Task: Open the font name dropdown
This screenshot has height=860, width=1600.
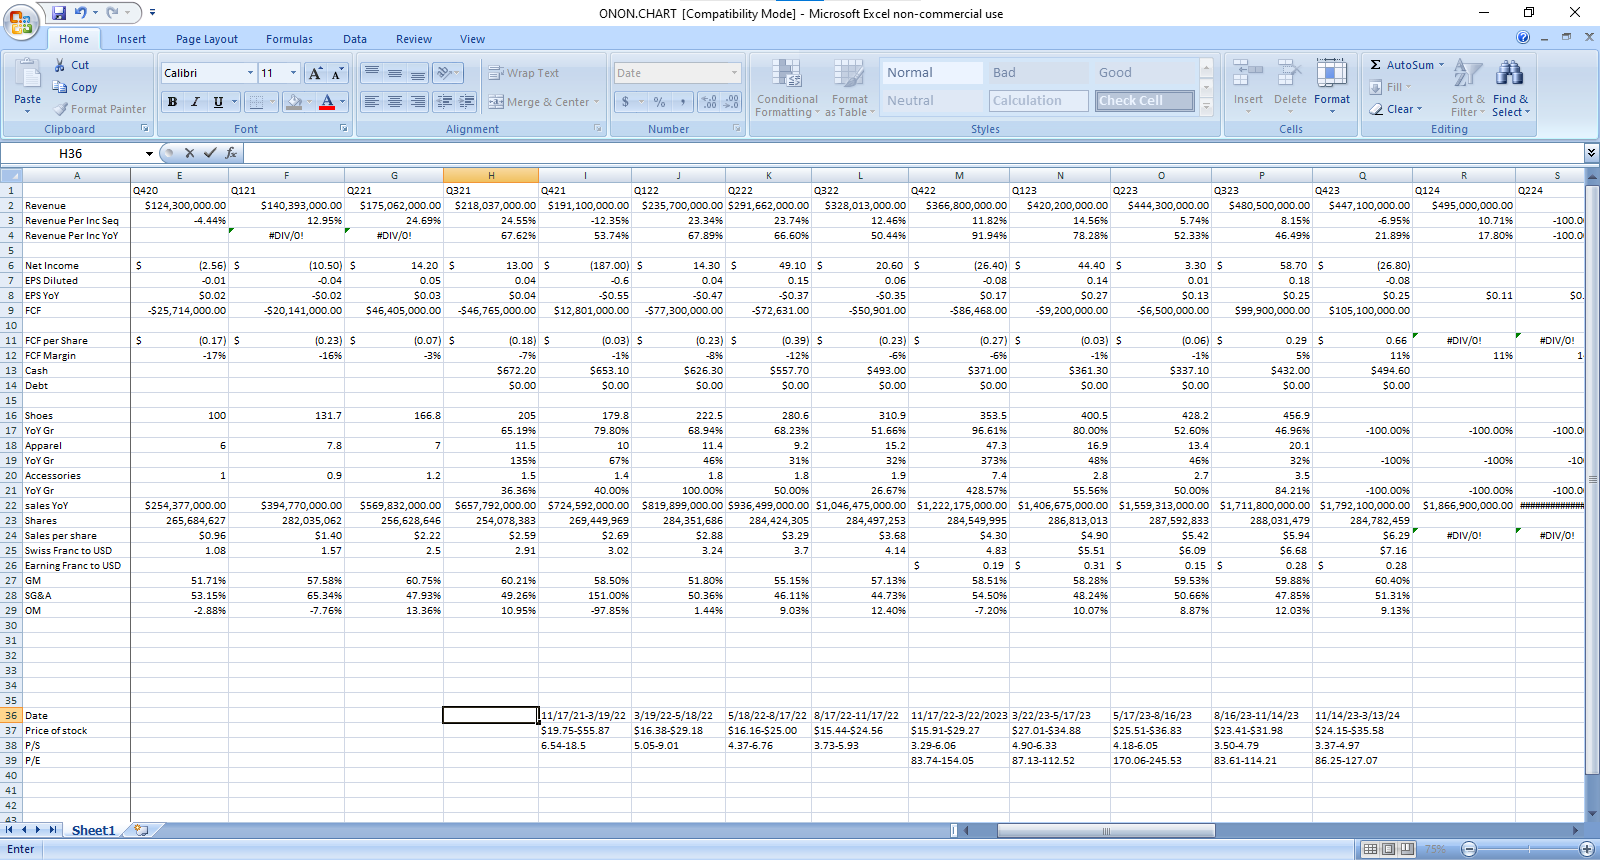Action: pyautogui.click(x=250, y=73)
